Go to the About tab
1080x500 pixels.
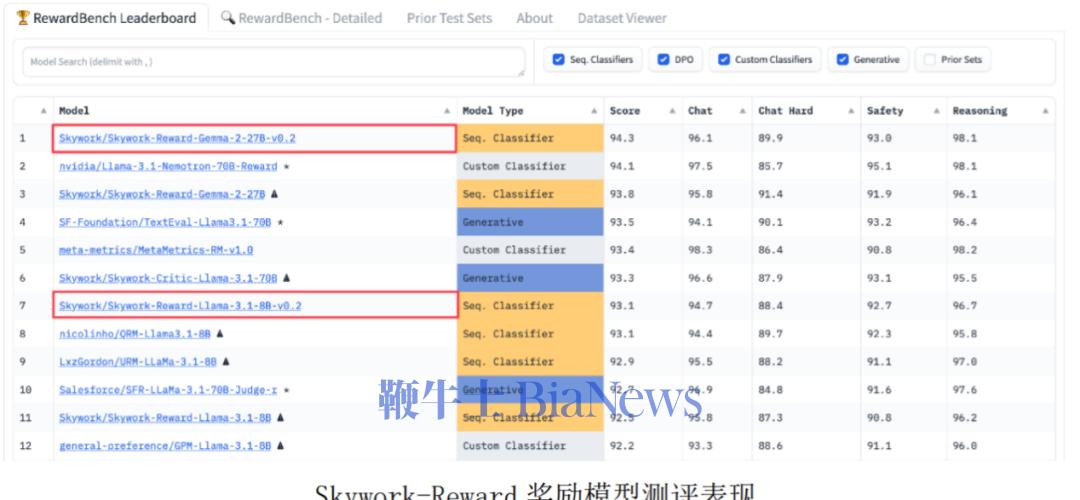coord(534,18)
